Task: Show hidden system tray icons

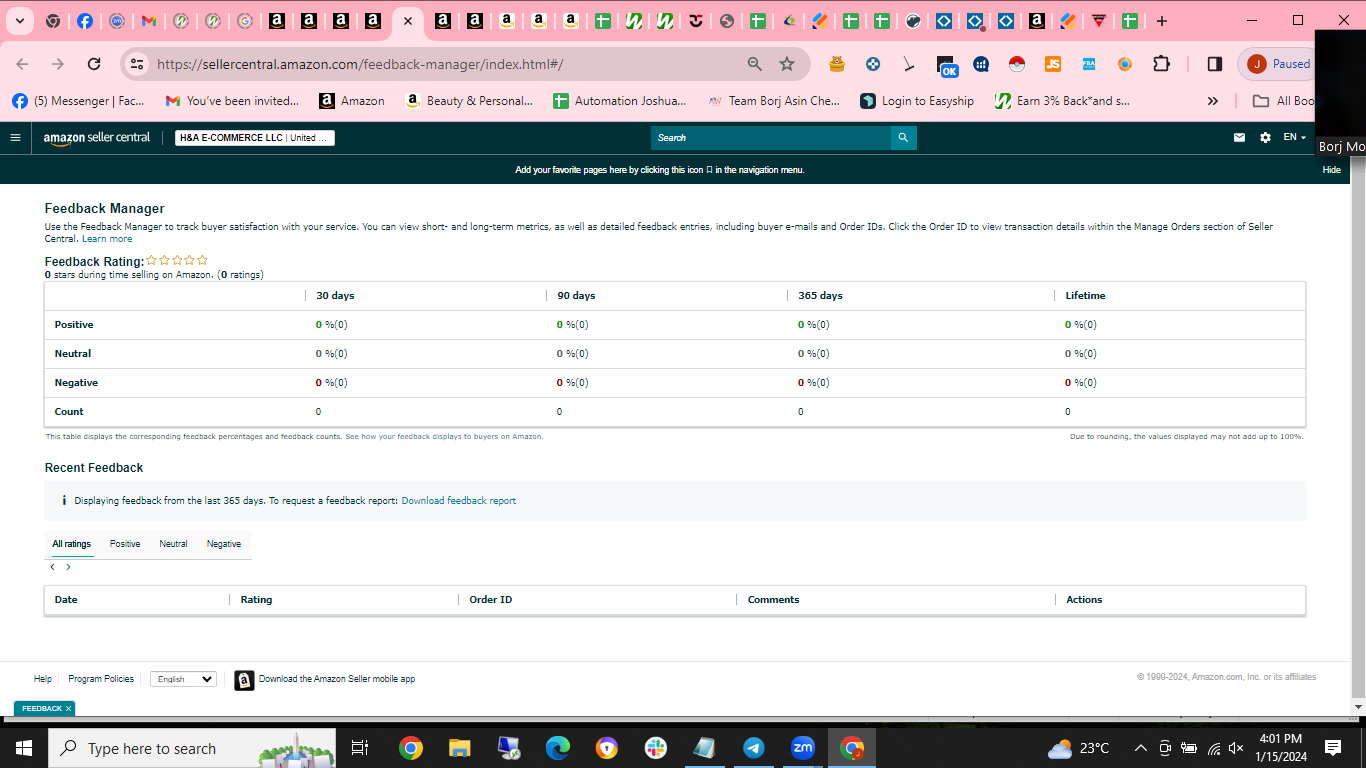Action: pos(1140,748)
